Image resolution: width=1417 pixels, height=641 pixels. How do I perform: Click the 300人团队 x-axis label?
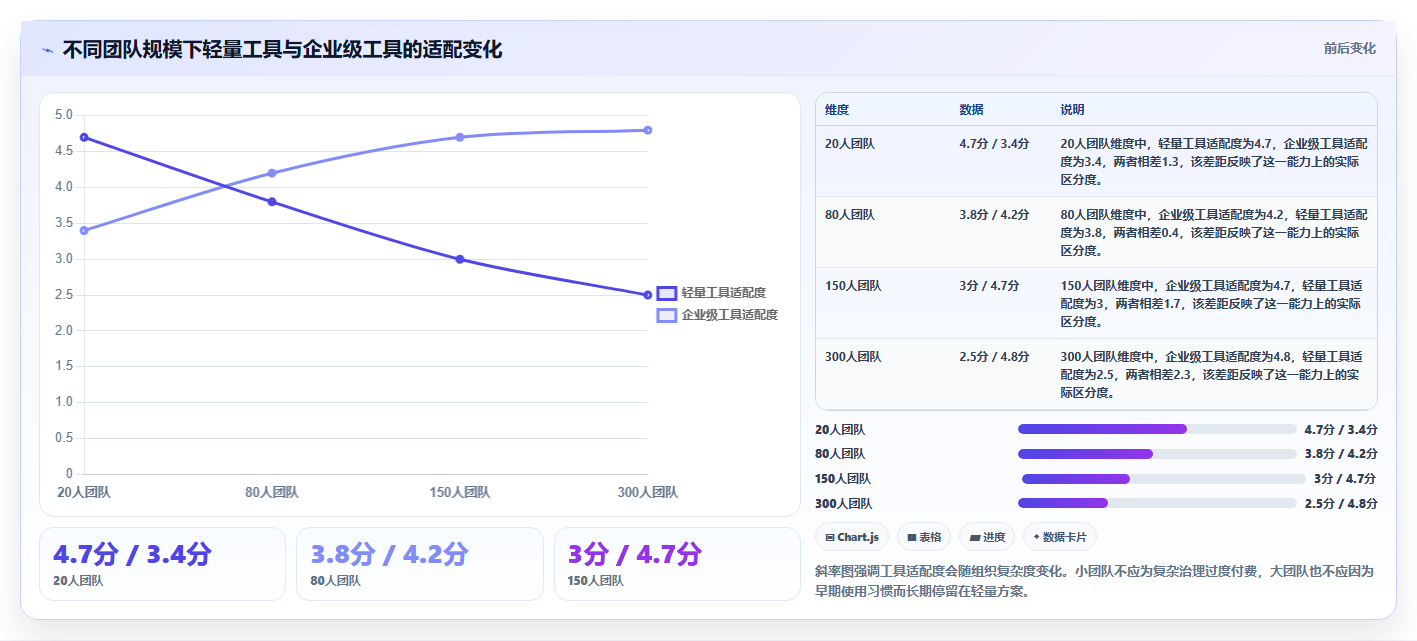tap(648, 492)
